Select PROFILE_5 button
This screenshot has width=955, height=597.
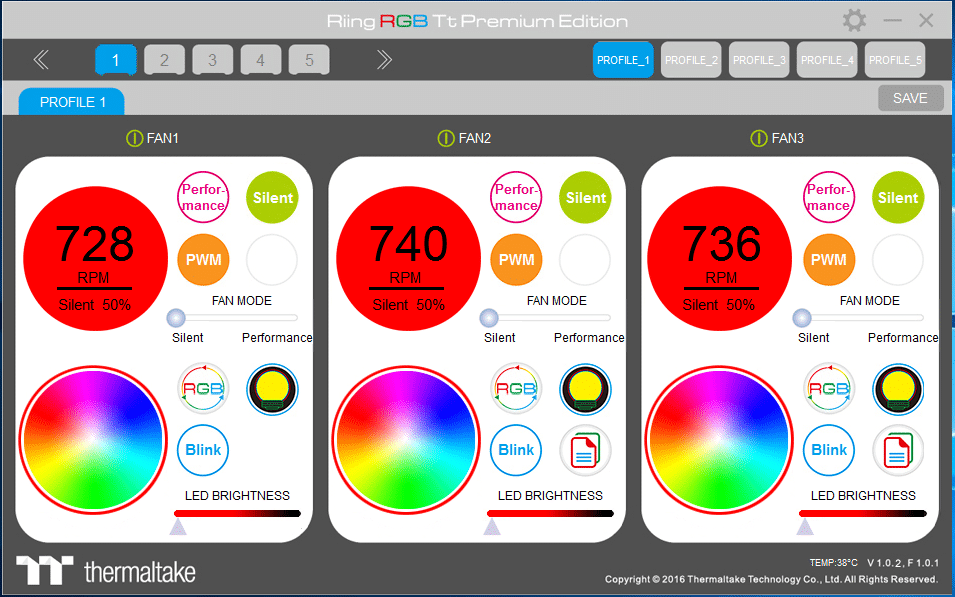point(895,60)
